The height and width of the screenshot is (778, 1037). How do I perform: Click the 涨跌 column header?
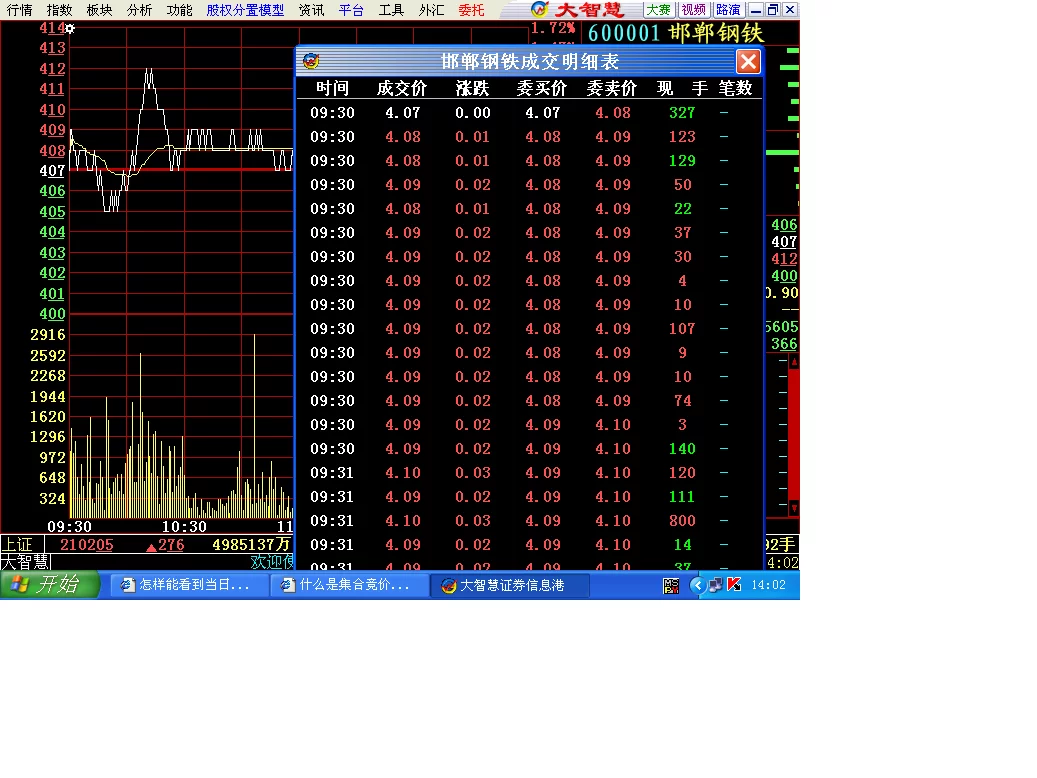472,88
